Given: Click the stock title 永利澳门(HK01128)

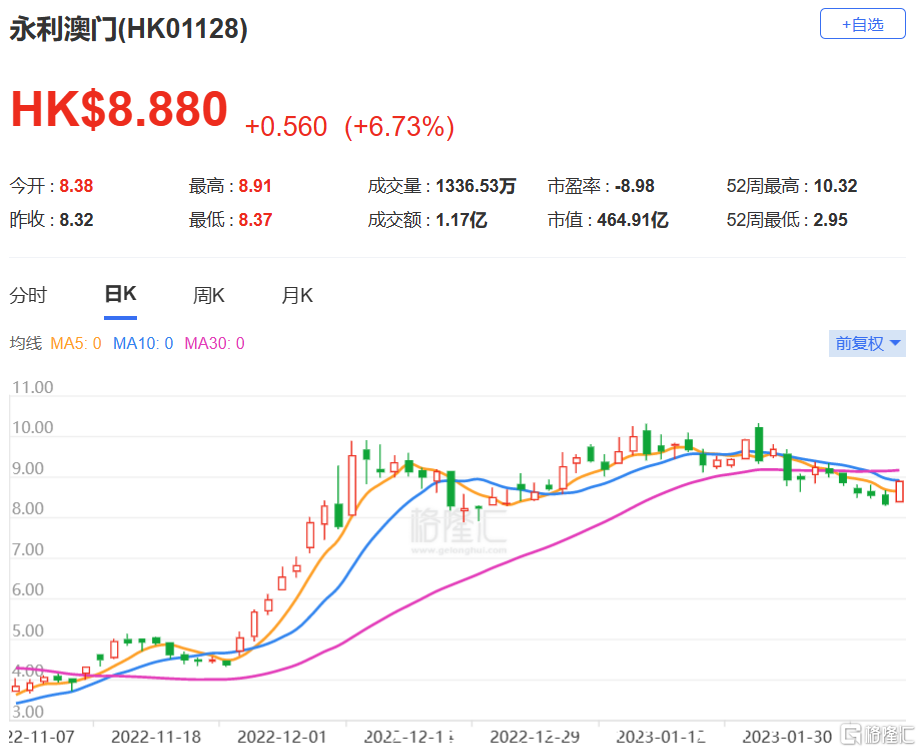Looking at the screenshot, I should [128, 29].
